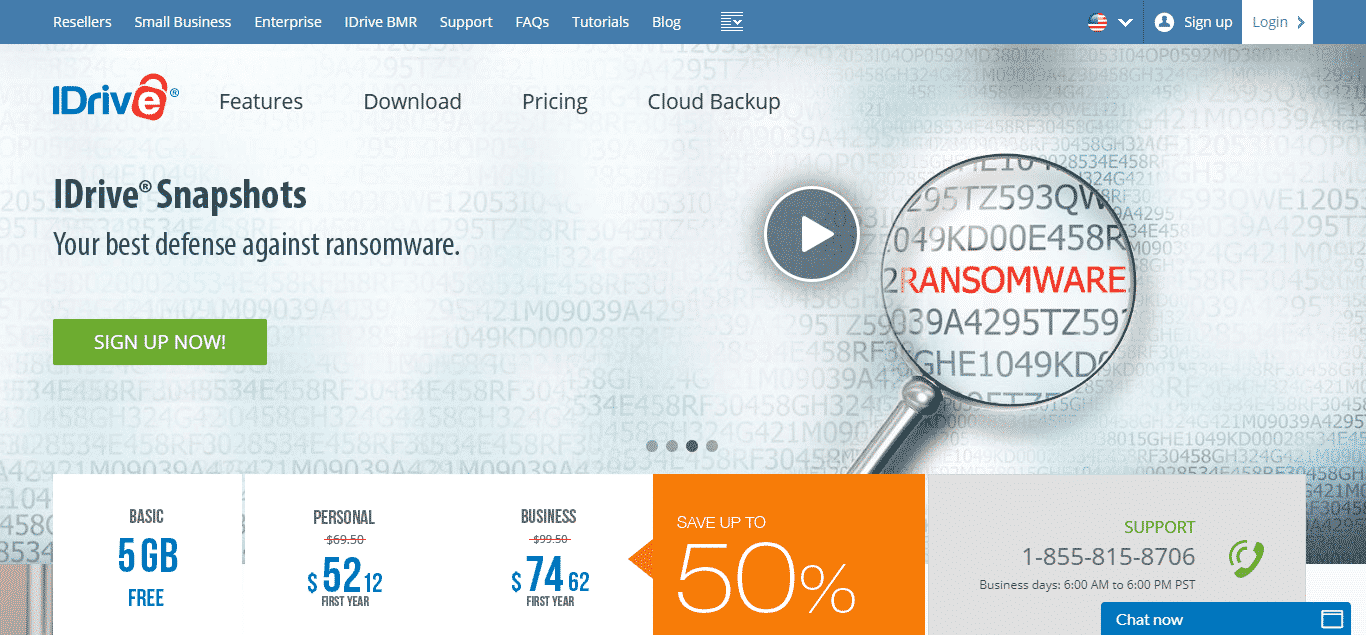Choose the Basic 5 GB Free plan
The height and width of the screenshot is (635, 1366).
click(x=147, y=556)
